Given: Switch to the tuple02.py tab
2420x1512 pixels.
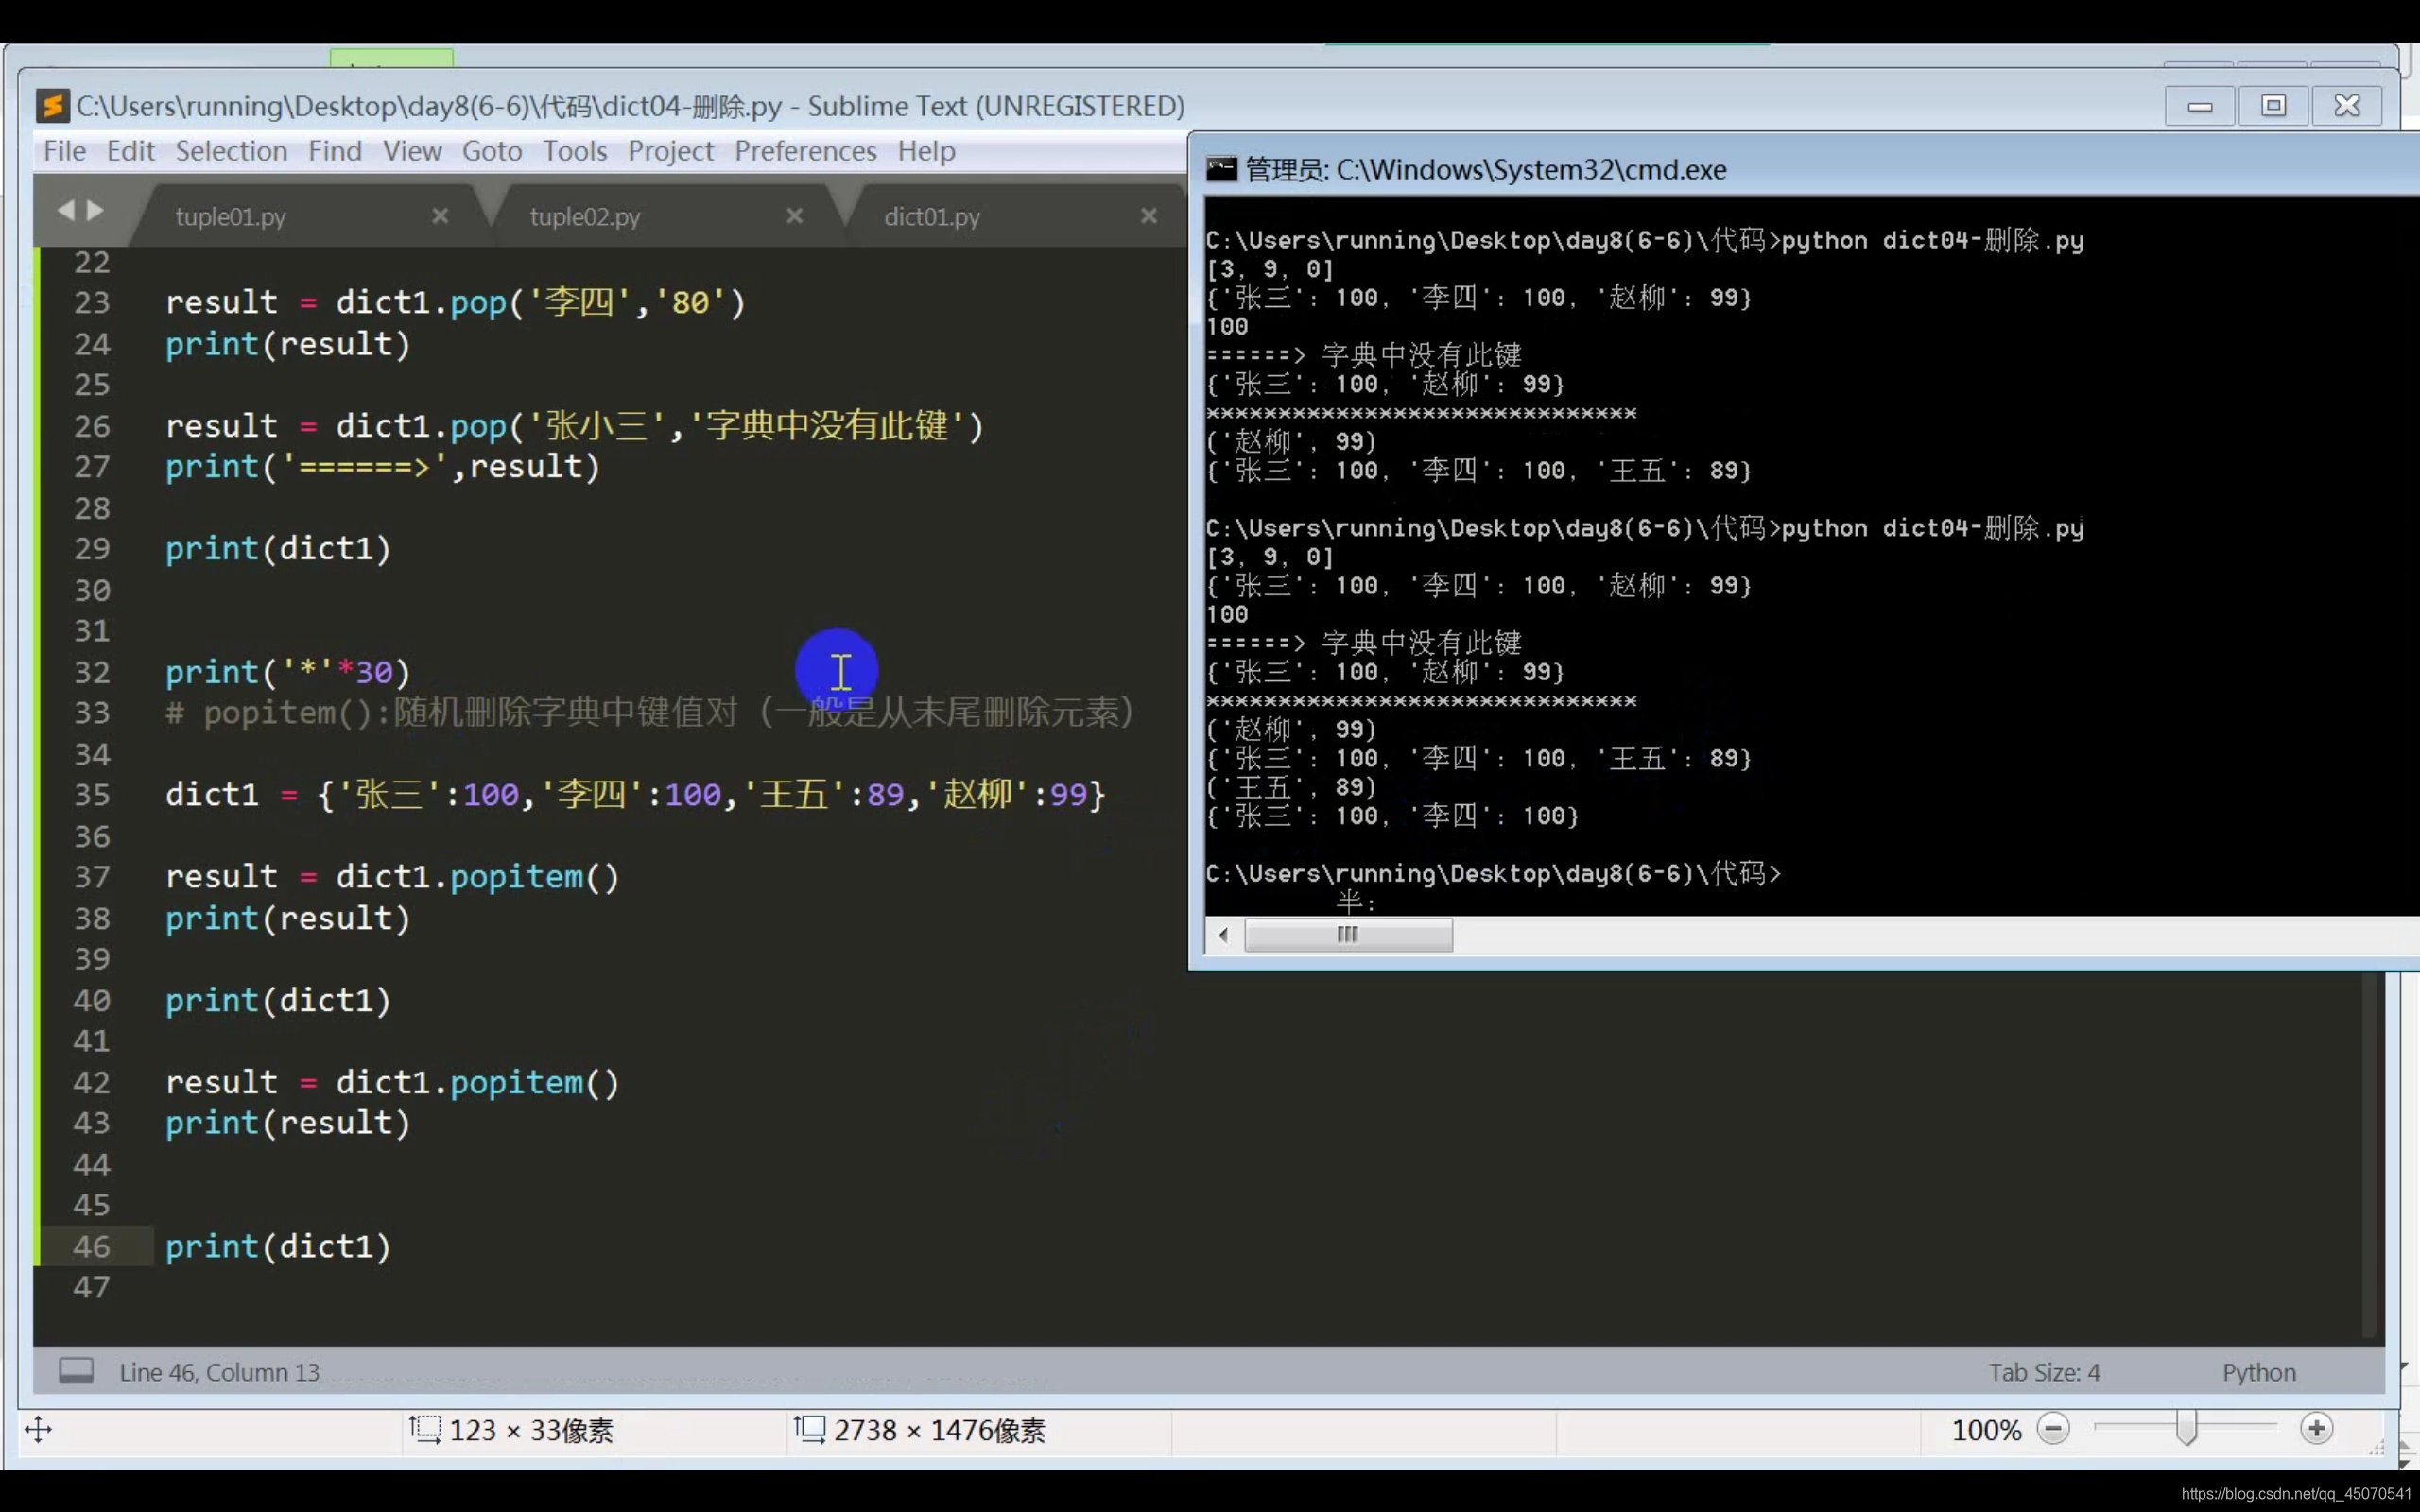Looking at the screenshot, I should pyautogui.click(x=585, y=217).
